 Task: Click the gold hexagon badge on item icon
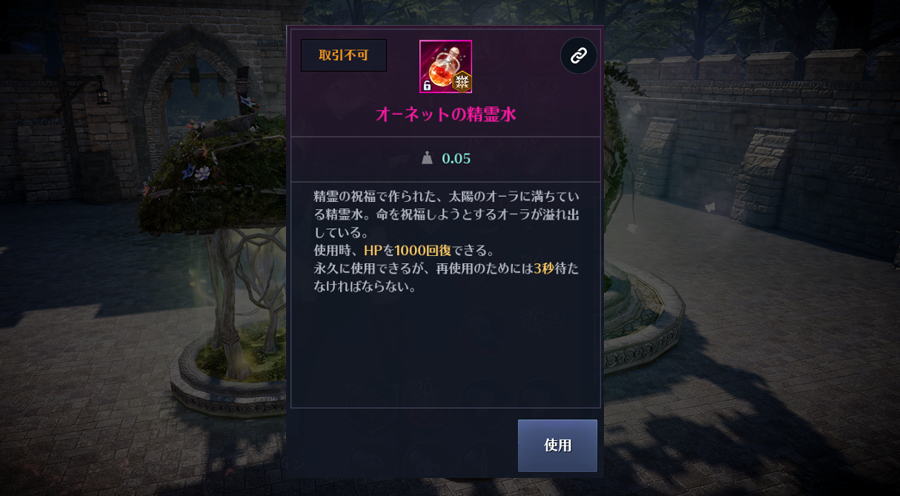point(460,82)
